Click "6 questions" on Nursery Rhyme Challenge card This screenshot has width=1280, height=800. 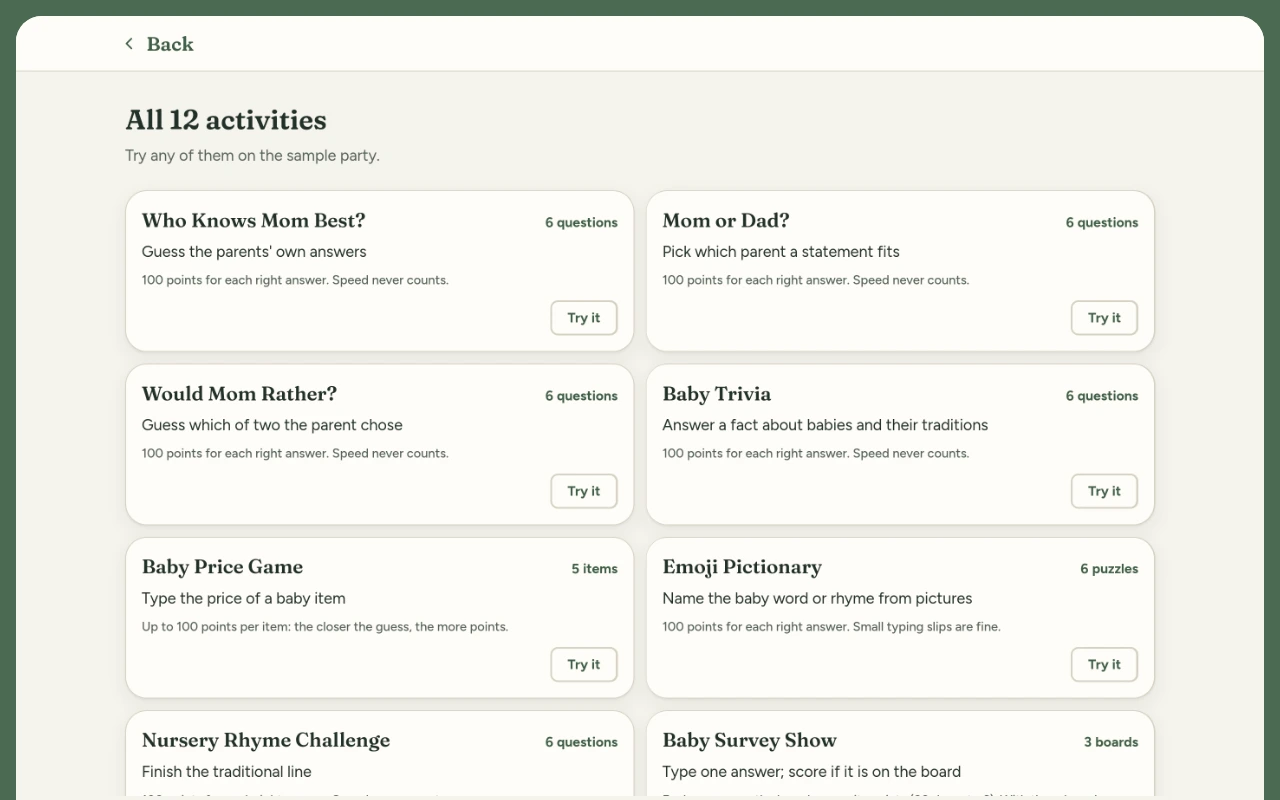click(581, 742)
